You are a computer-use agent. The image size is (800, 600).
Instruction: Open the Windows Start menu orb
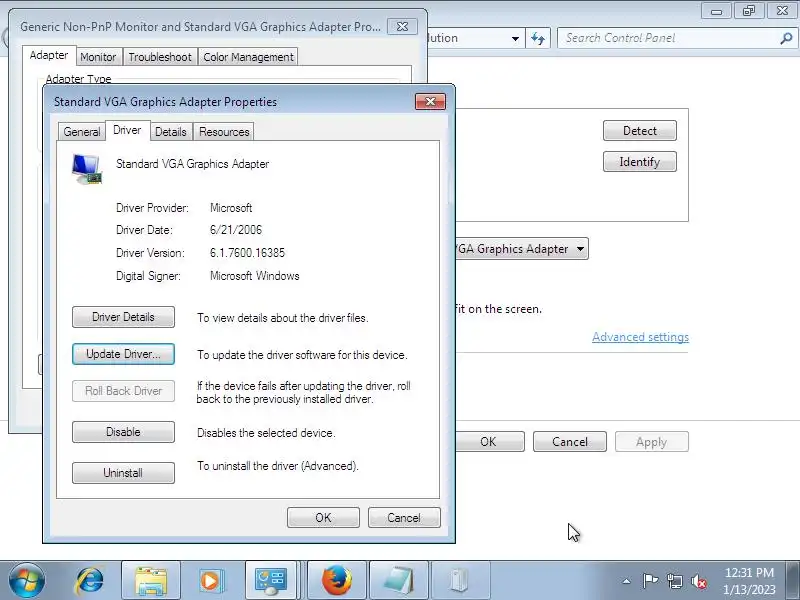click(x=27, y=581)
